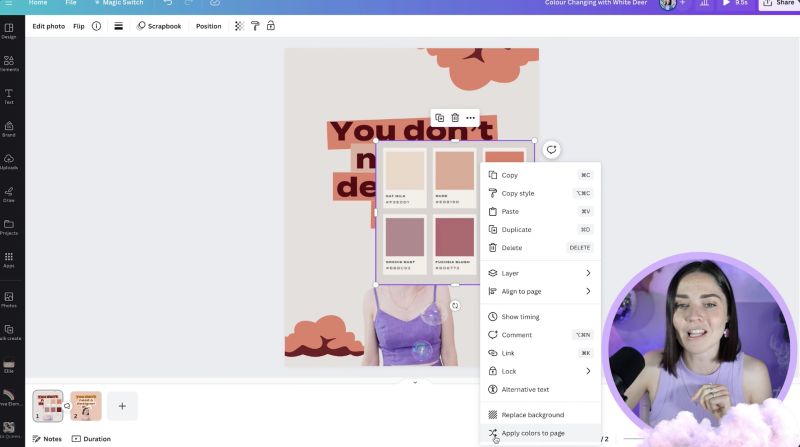Choose Delete from context menu

click(x=540, y=247)
